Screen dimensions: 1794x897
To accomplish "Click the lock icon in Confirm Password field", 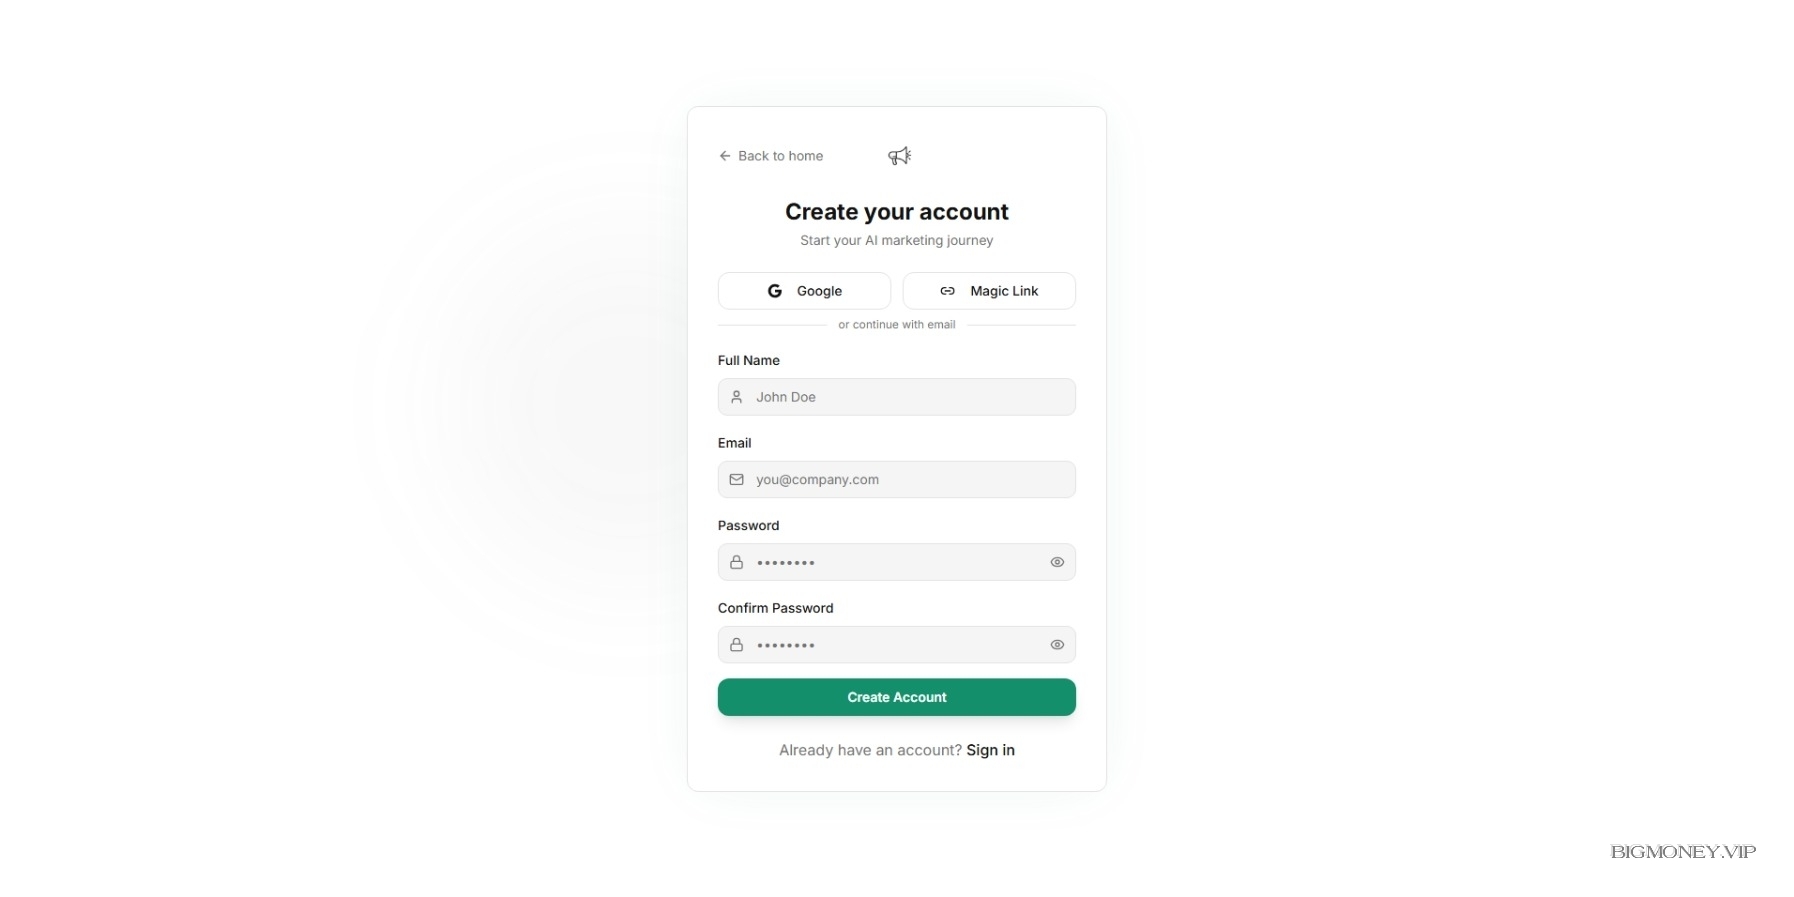I will click(x=737, y=645).
